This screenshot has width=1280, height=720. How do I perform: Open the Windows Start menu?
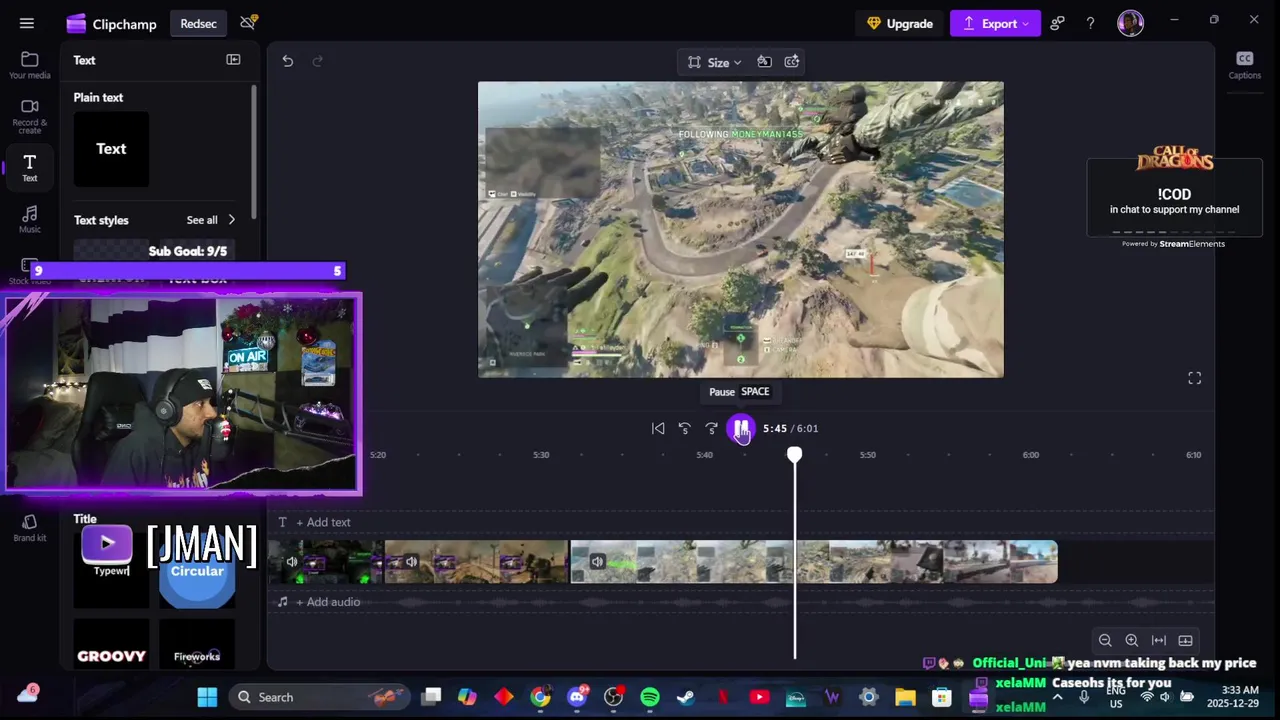click(207, 697)
